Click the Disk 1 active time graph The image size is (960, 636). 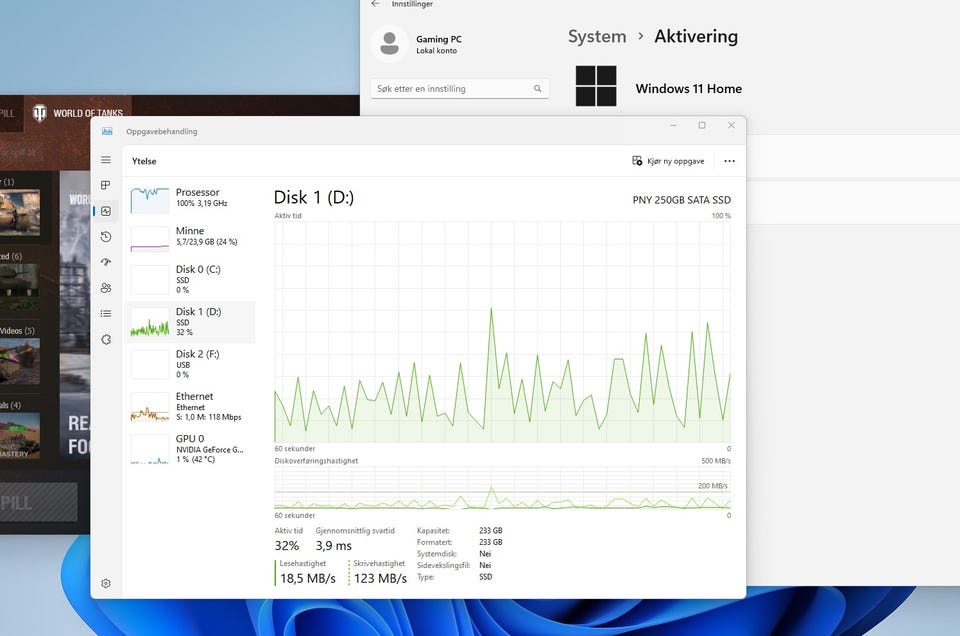coord(502,332)
